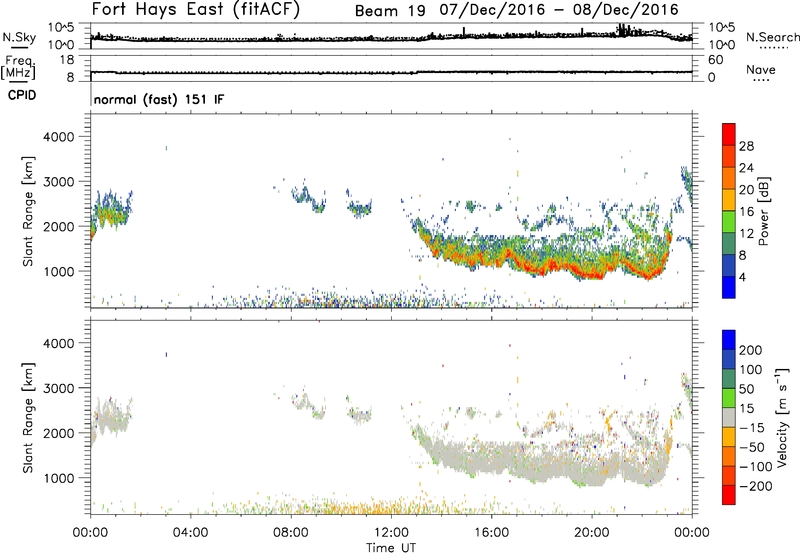Click the "20:00" time tick label
Image resolution: width=800 pixels, height=554 pixels.
(x=591, y=533)
